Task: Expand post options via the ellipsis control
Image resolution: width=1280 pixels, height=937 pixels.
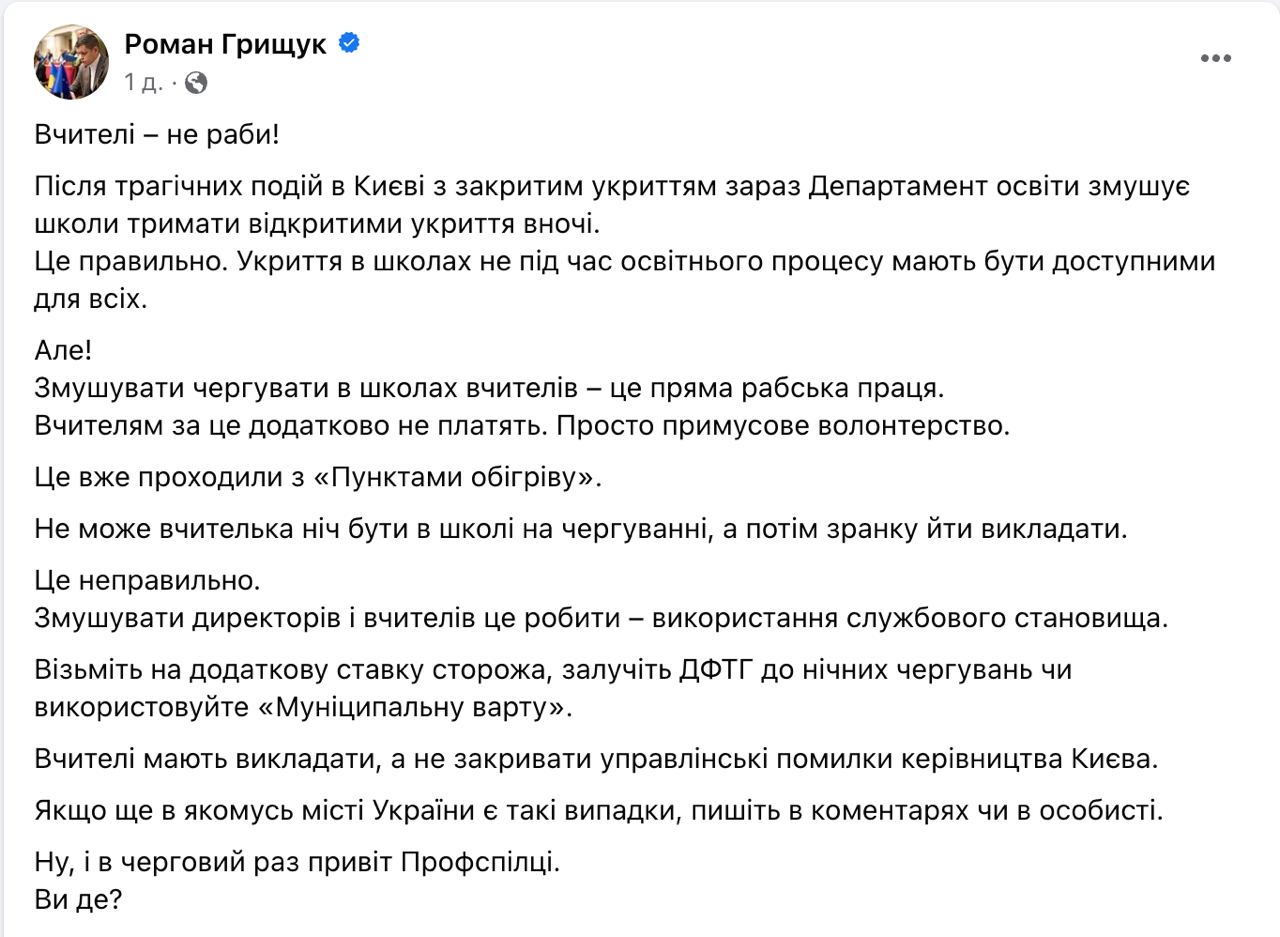Action: click(x=1214, y=57)
